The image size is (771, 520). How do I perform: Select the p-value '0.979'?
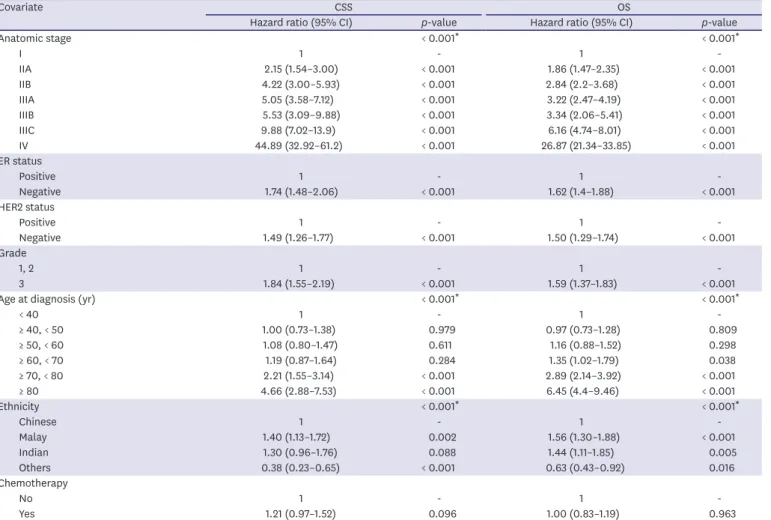[442, 330]
